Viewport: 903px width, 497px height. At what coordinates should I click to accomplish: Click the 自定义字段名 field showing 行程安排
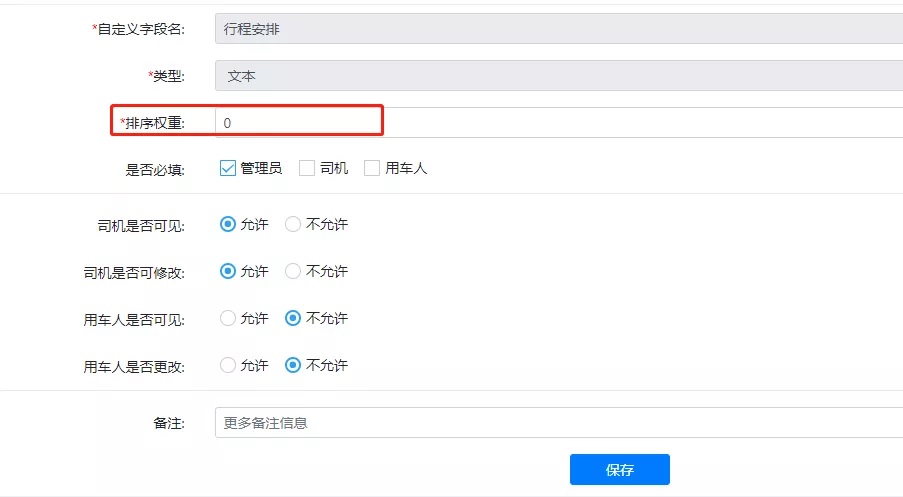click(x=559, y=29)
